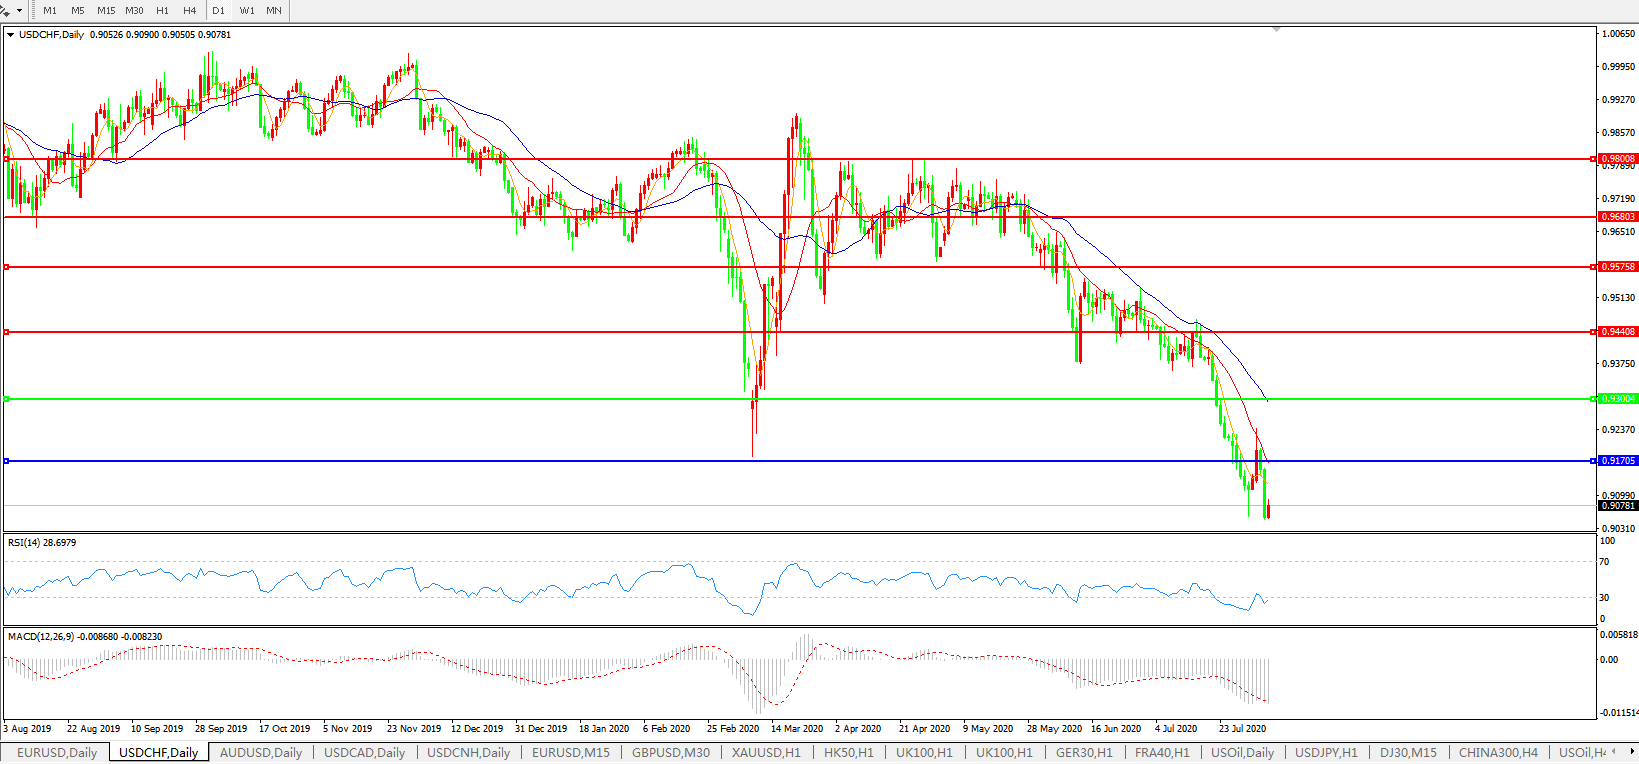Screen dimensions: 1639x764
Task: Select the red 0.98008 price level label
Action: tap(1617, 159)
